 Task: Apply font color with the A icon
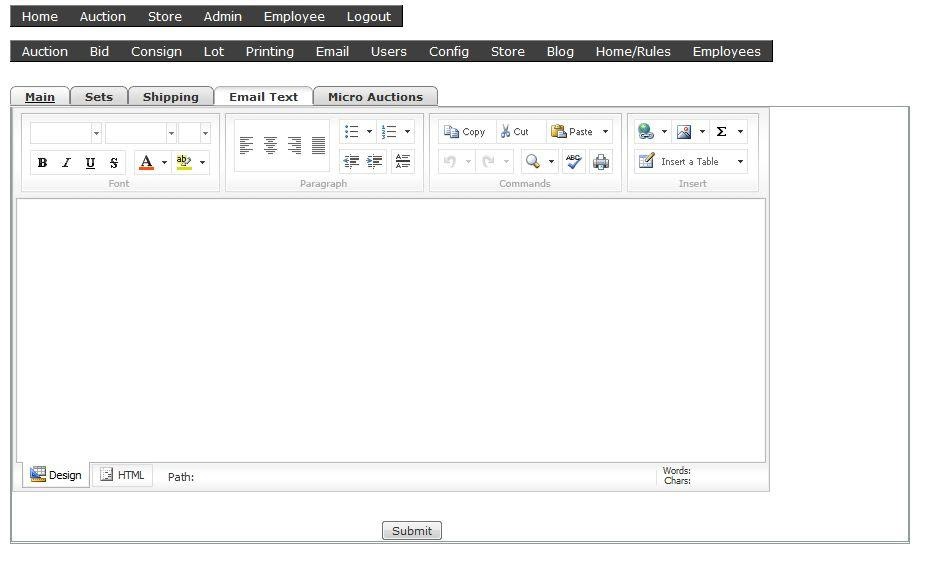146,162
